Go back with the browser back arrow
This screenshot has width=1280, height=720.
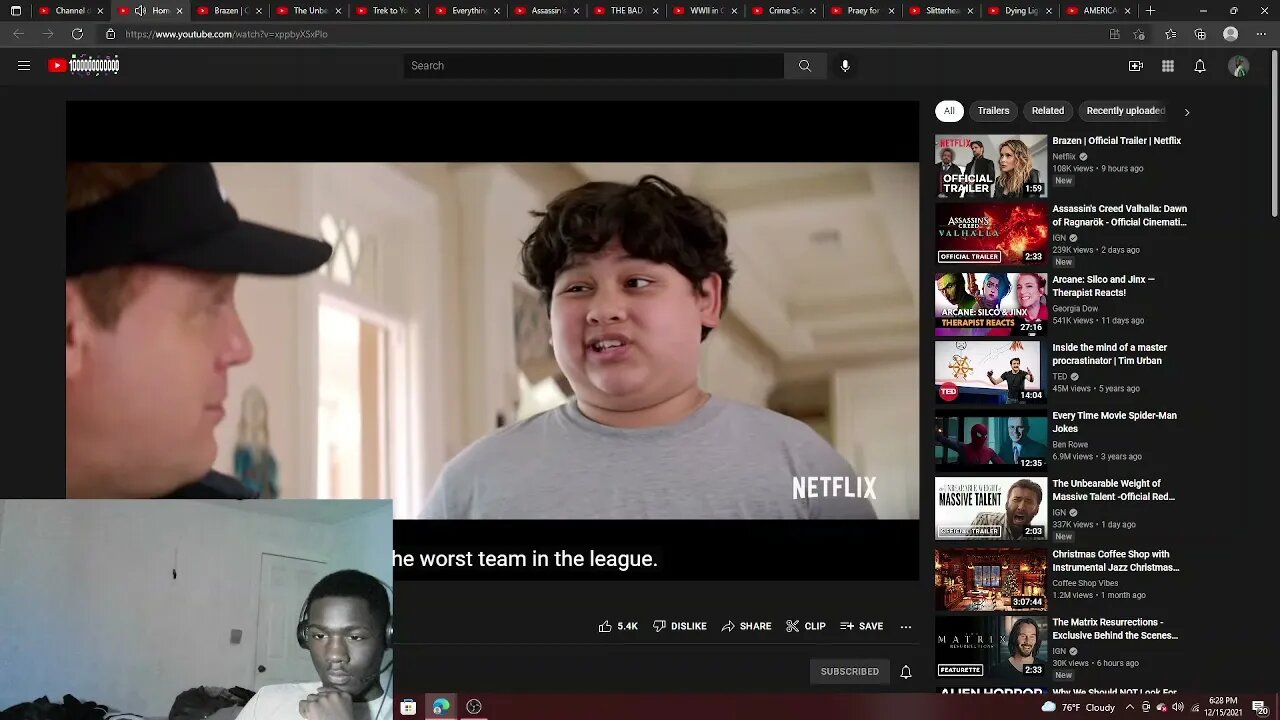18,34
